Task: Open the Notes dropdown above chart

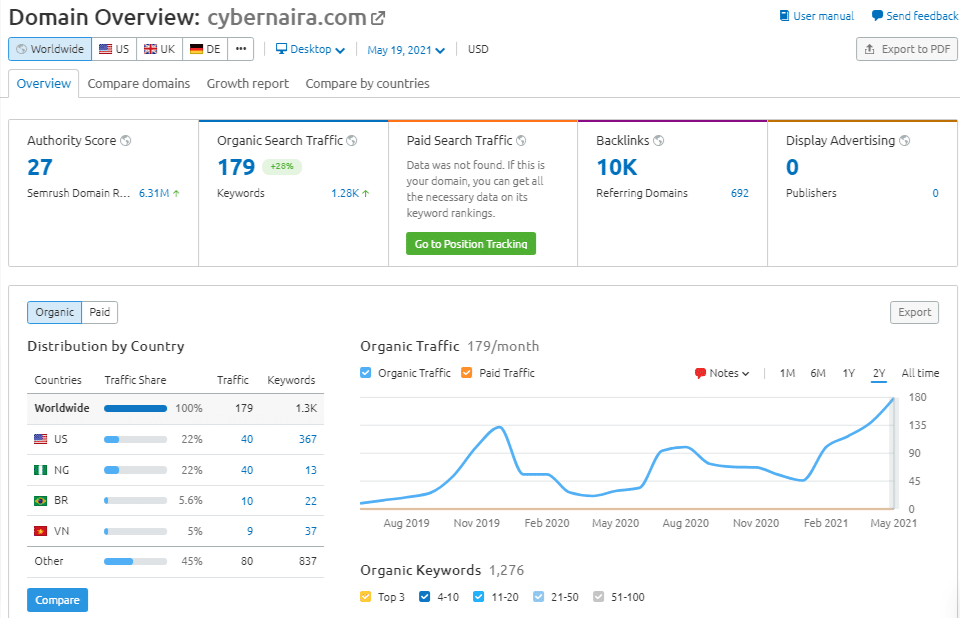Action: [722, 373]
